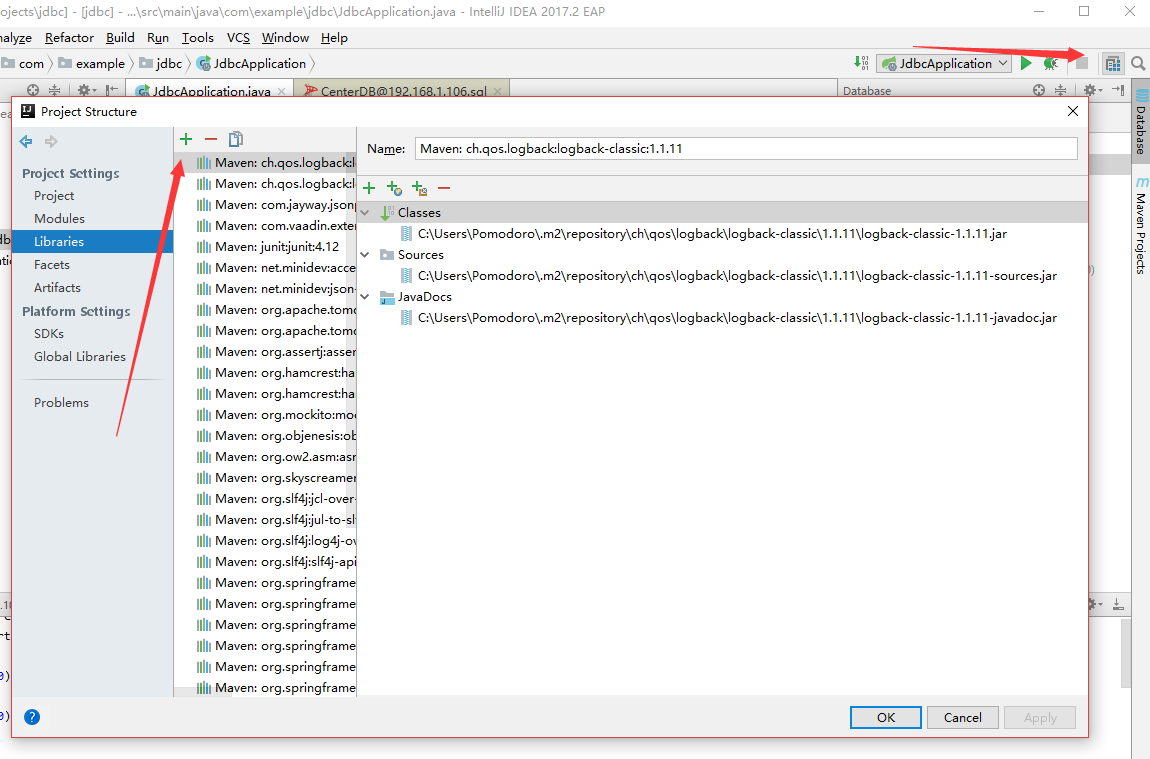Screen dimensions: 1150x759
Task: Debug JdbcApplication with bug icon
Action: tap(1051, 64)
